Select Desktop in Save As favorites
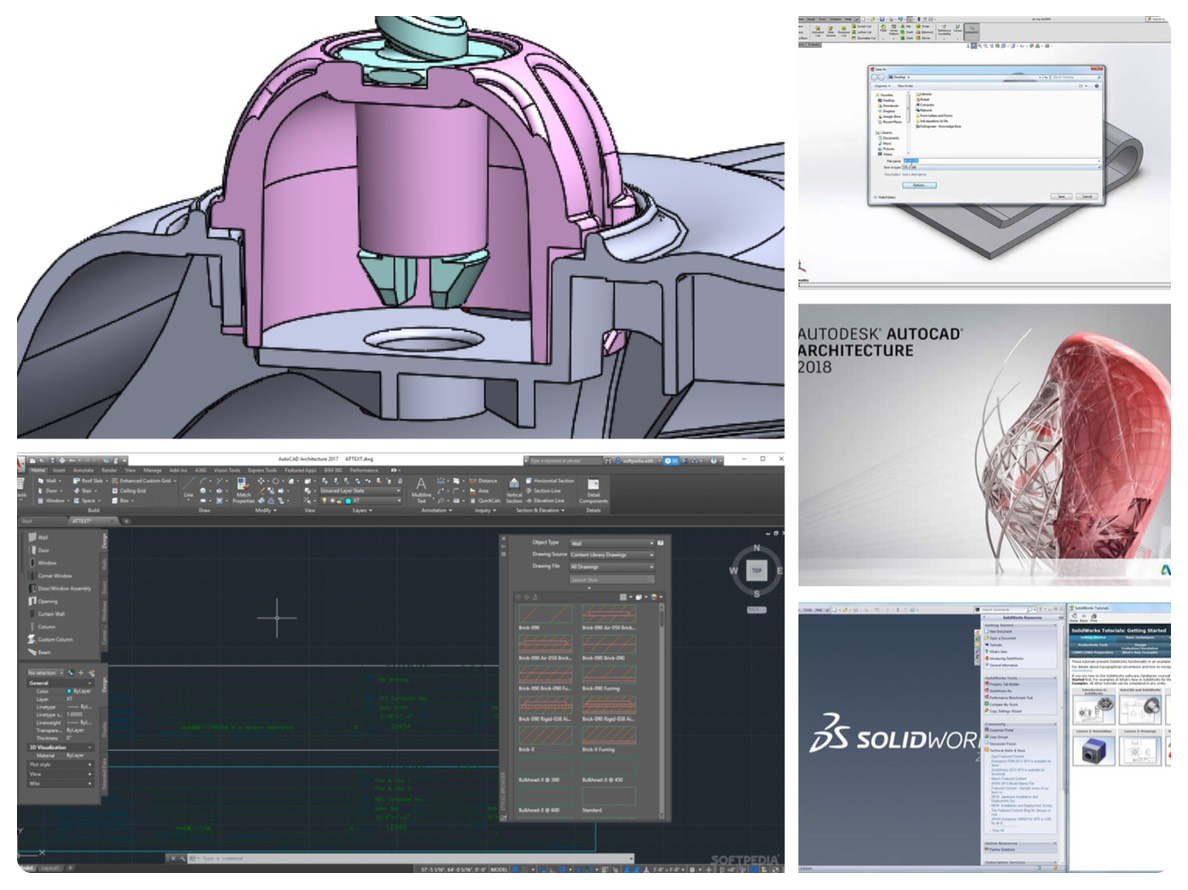 (x=888, y=100)
